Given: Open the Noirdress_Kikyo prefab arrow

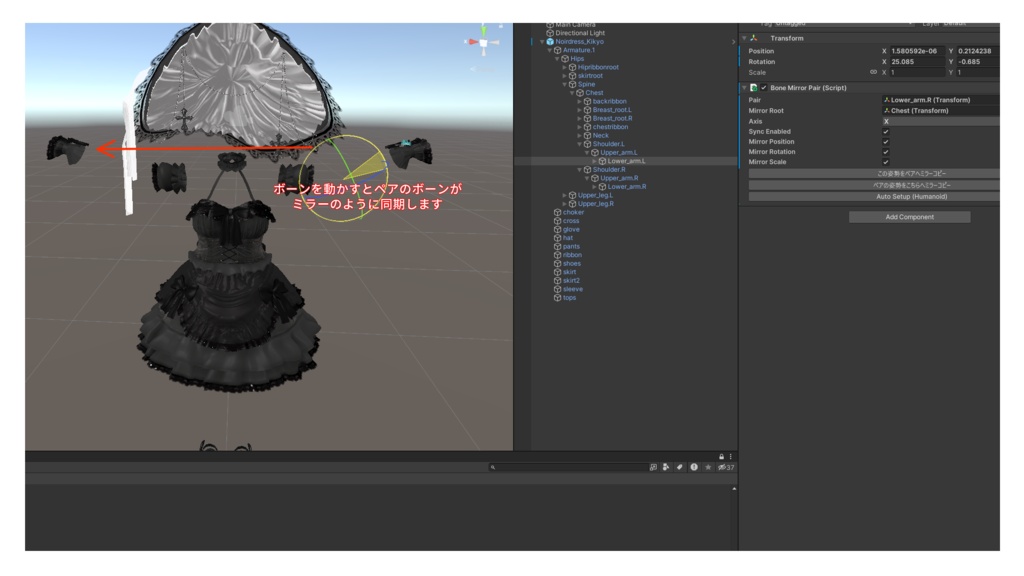Looking at the screenshot, I should point(733,42).
